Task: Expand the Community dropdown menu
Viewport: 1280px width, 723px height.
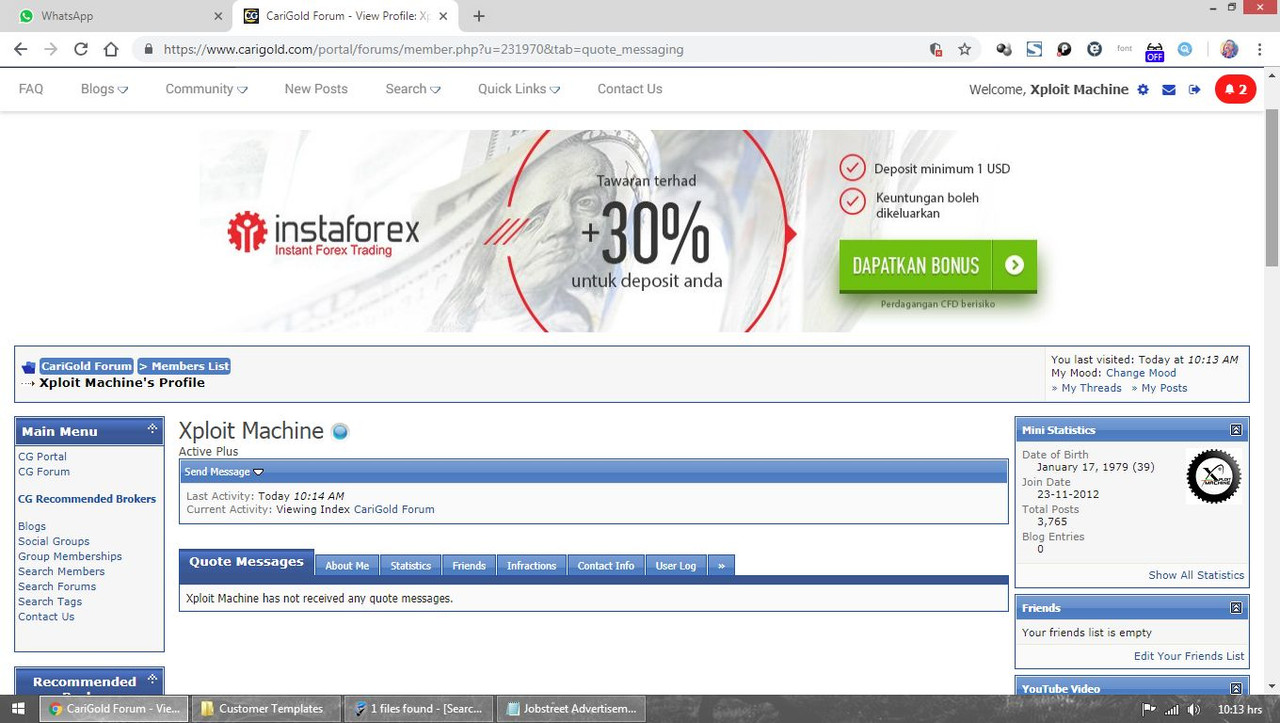Action: (206, 89)
